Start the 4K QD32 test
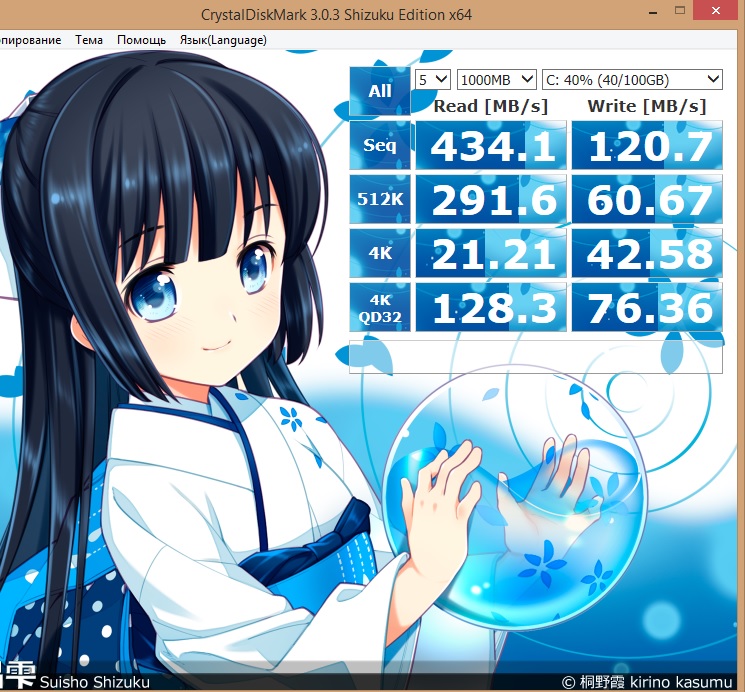745x692 pixels. (380, 308)
